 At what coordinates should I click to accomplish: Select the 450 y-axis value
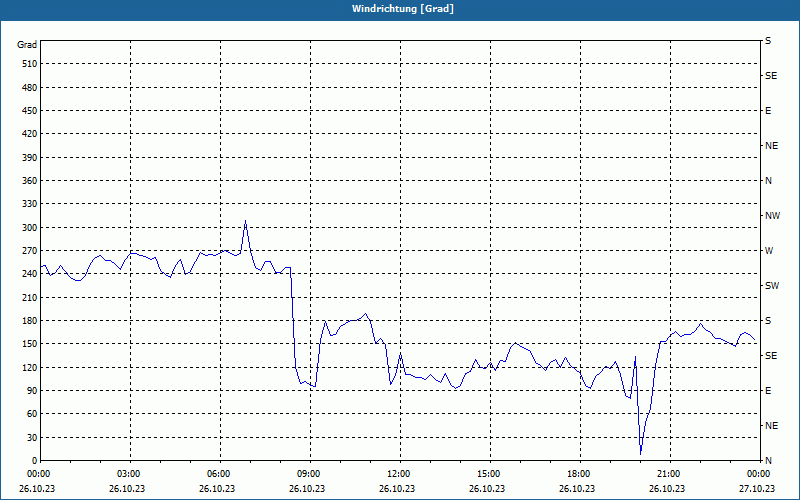(30, 111)
